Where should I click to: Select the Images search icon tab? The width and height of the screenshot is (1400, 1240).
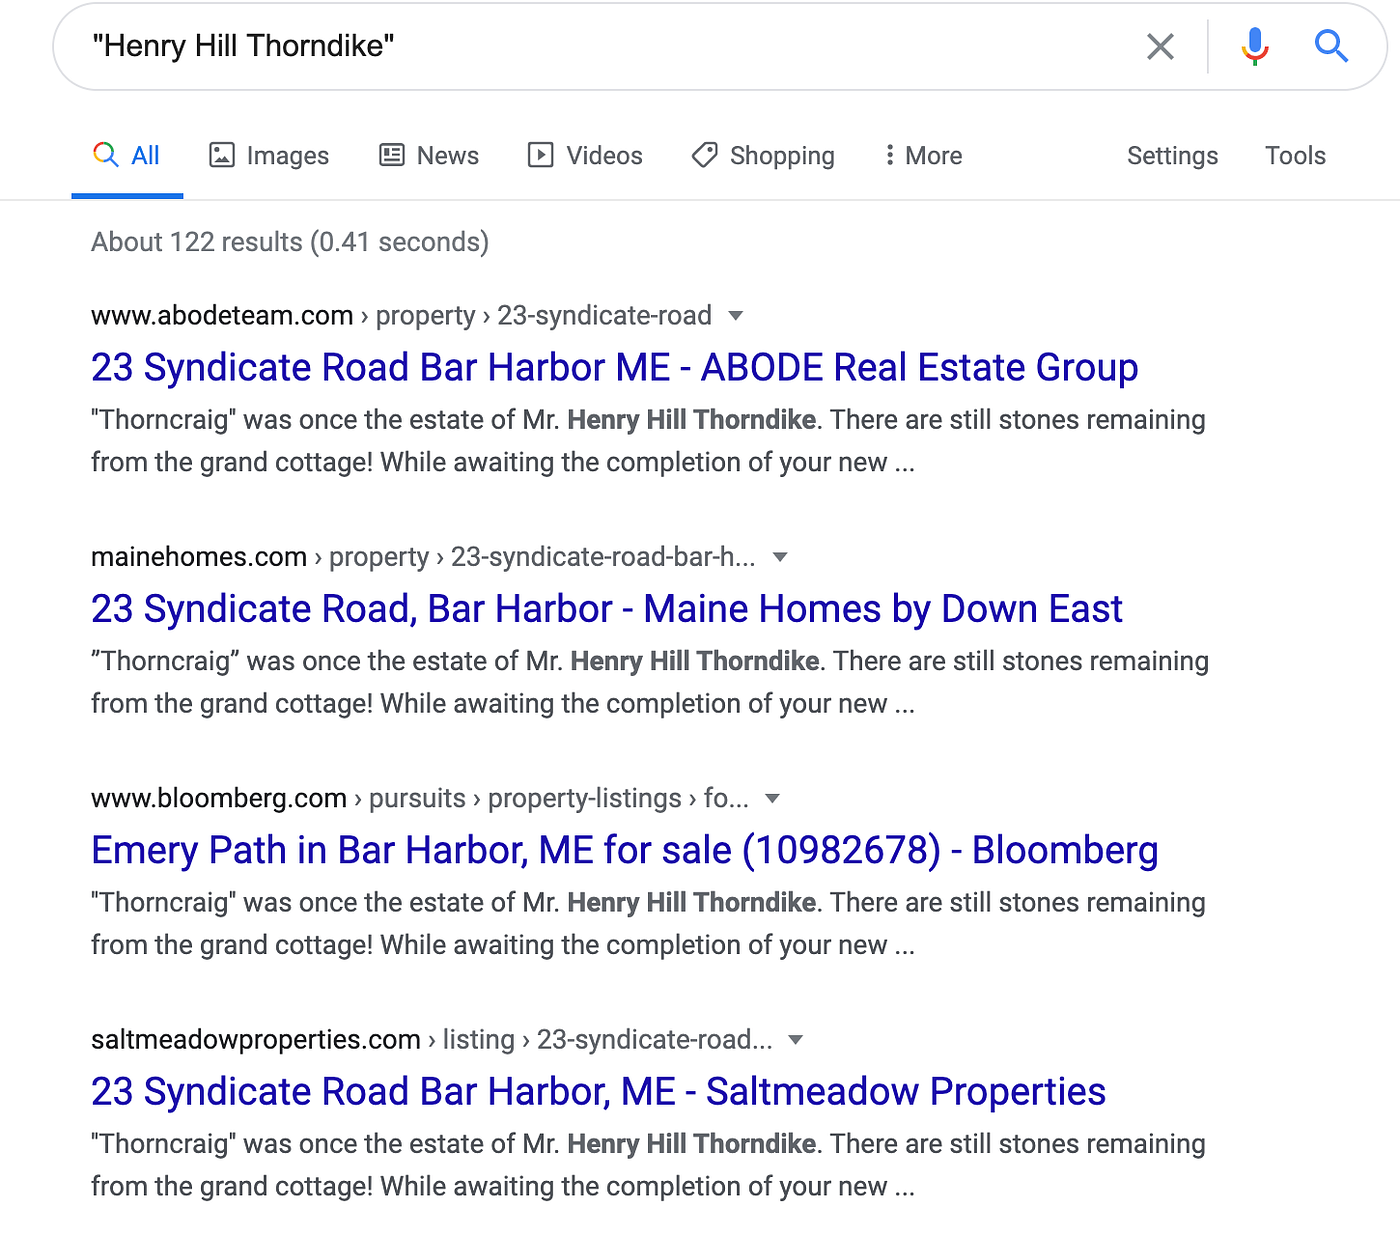pyautogui.click(x=222, y=155)
